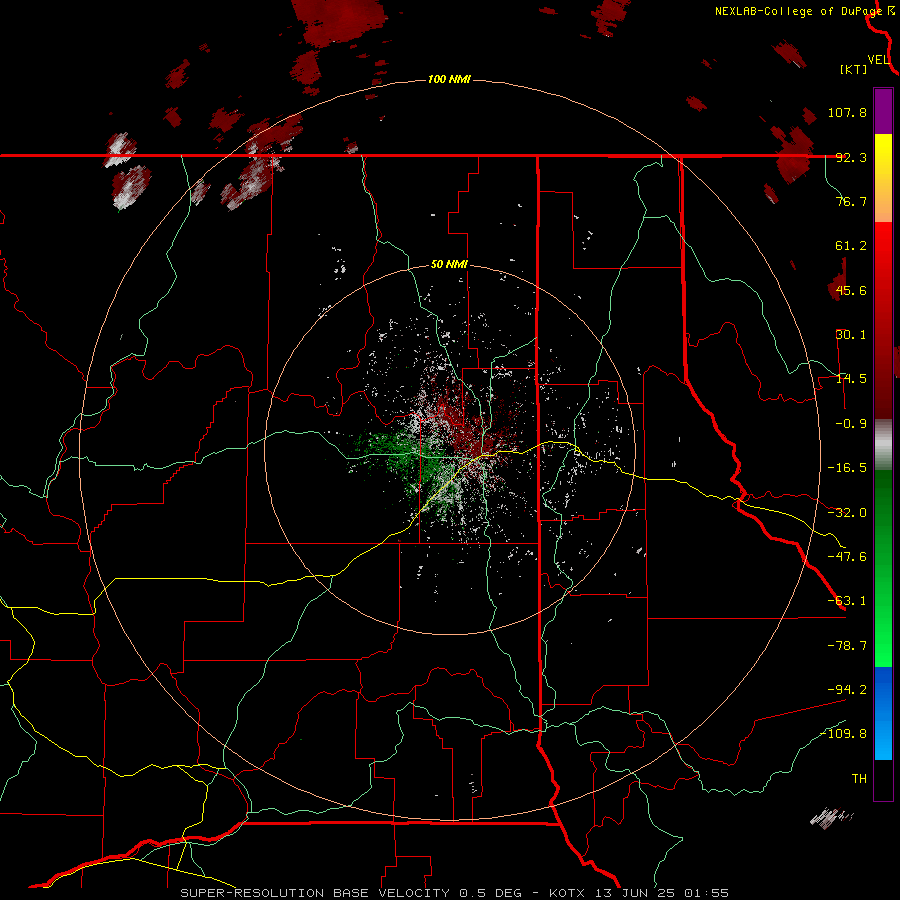Screen dimensions: 900x900
Task: Click the 50 NMI range ring label
Action: pos(449,265)
